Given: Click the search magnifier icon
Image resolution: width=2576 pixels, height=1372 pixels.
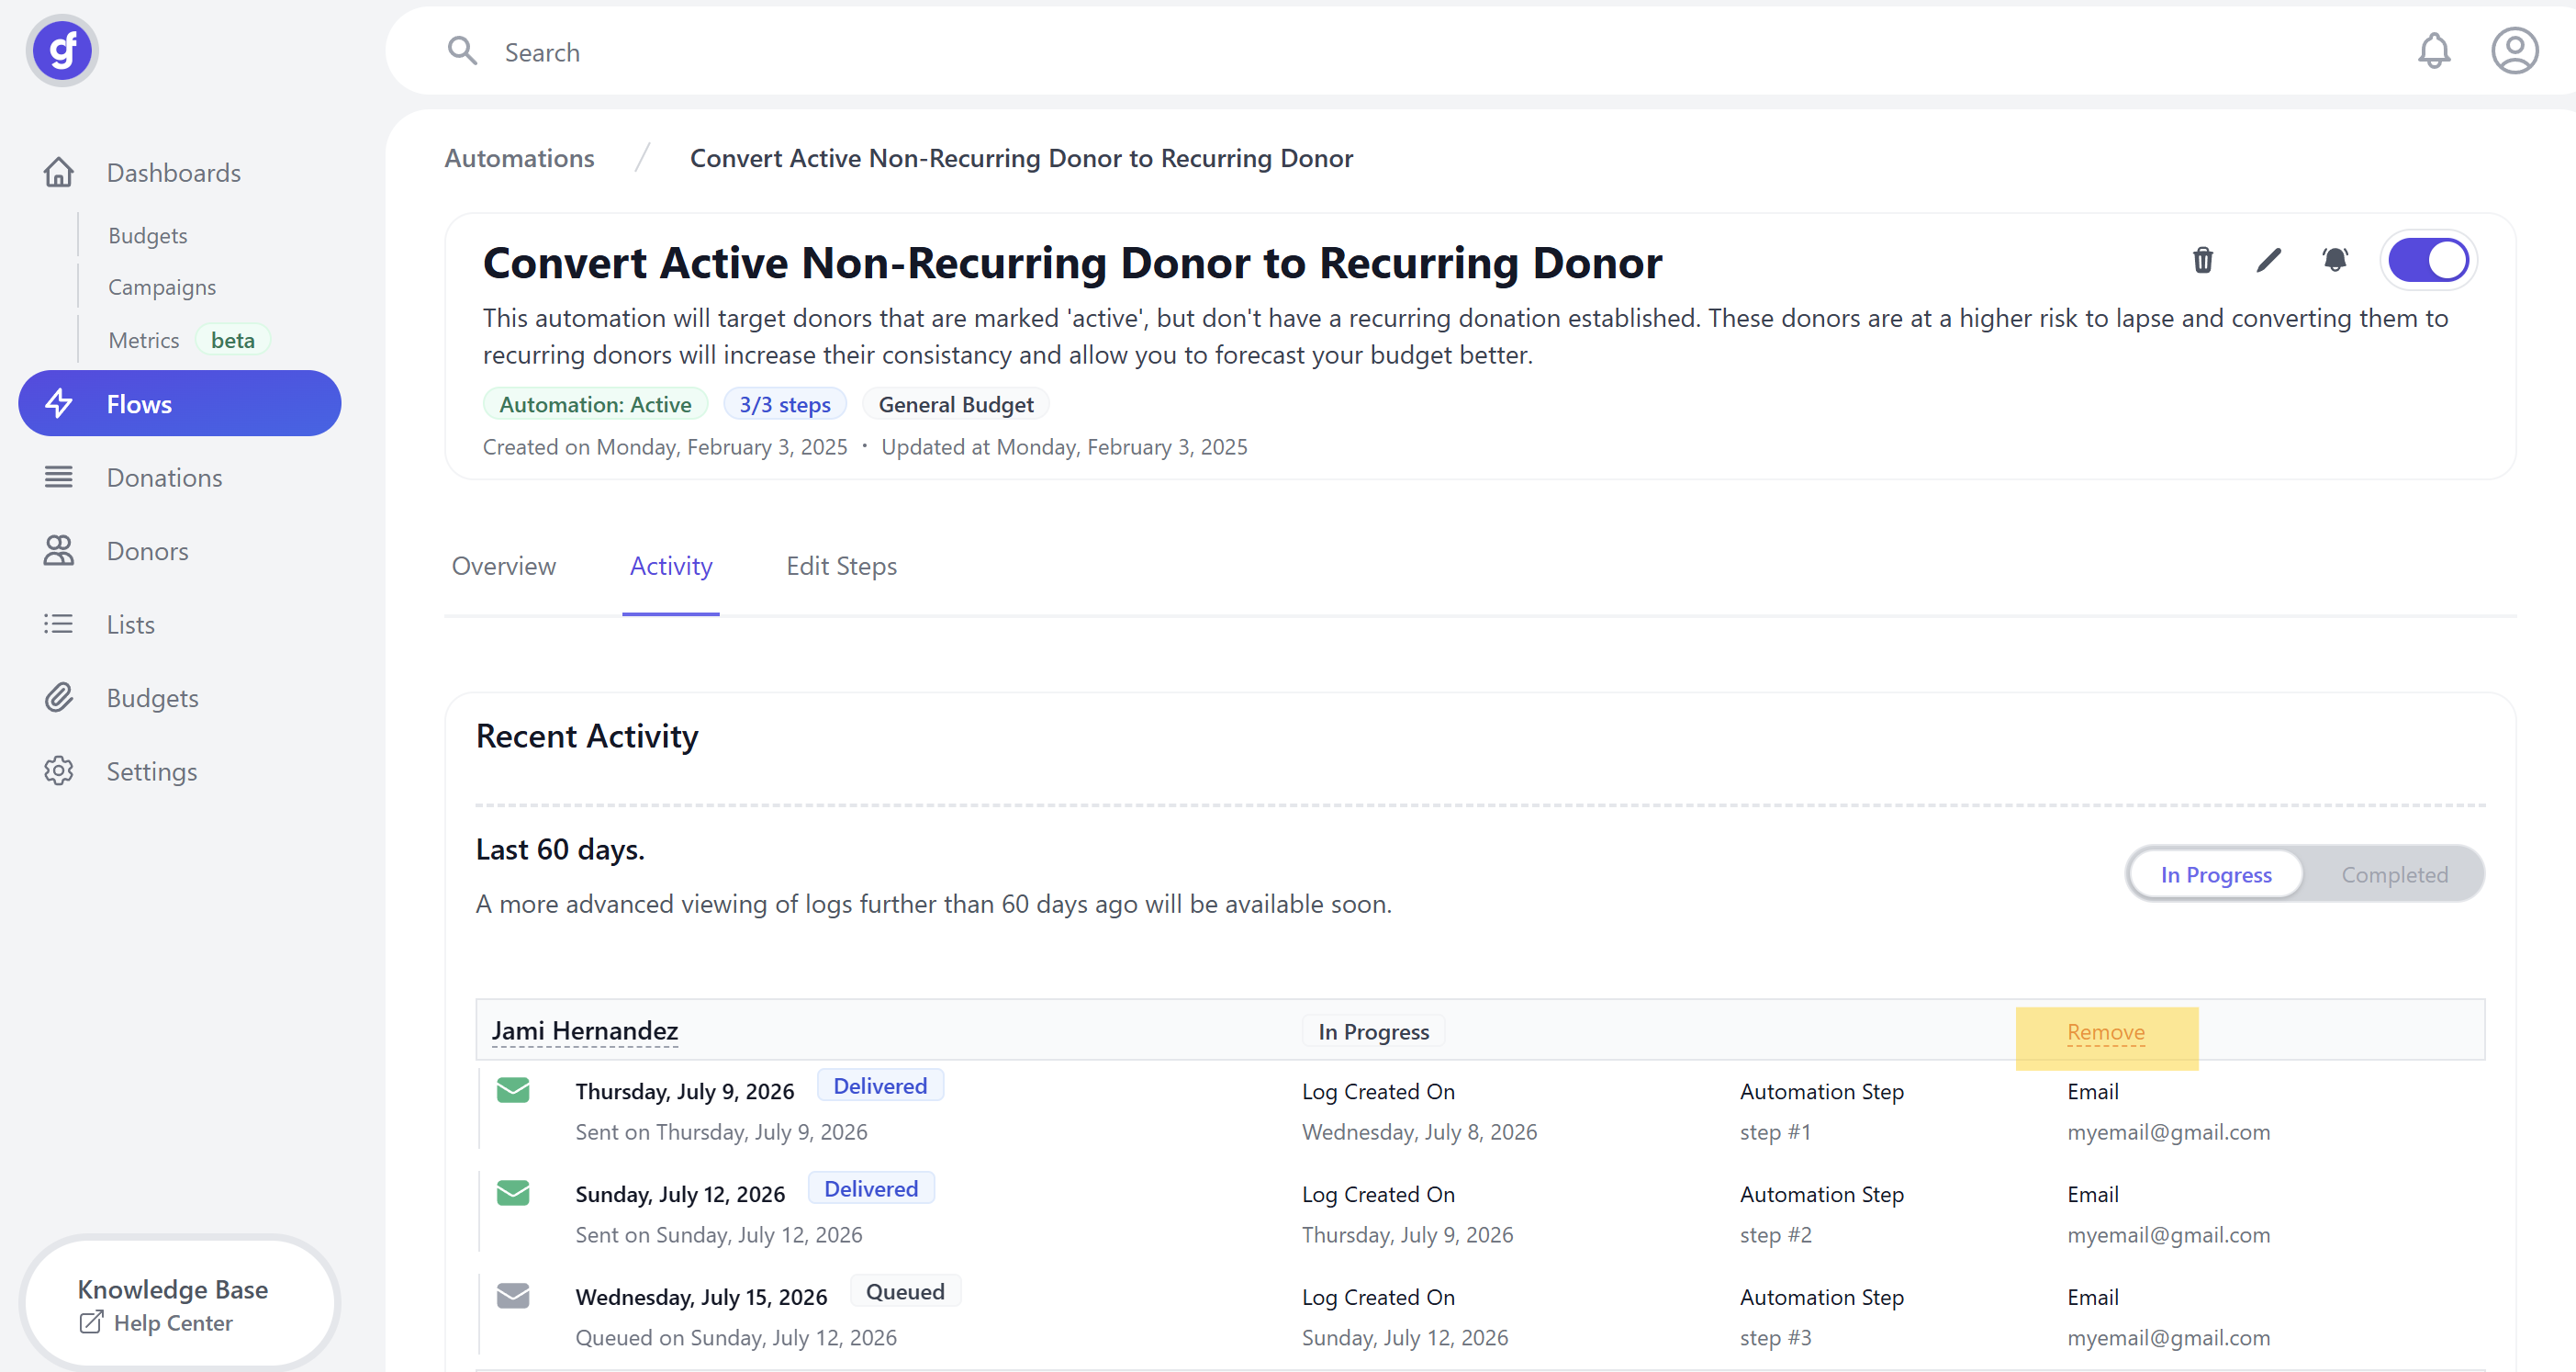Looking at the screenshot, I should pyautogui.click(x=462, y=51).
